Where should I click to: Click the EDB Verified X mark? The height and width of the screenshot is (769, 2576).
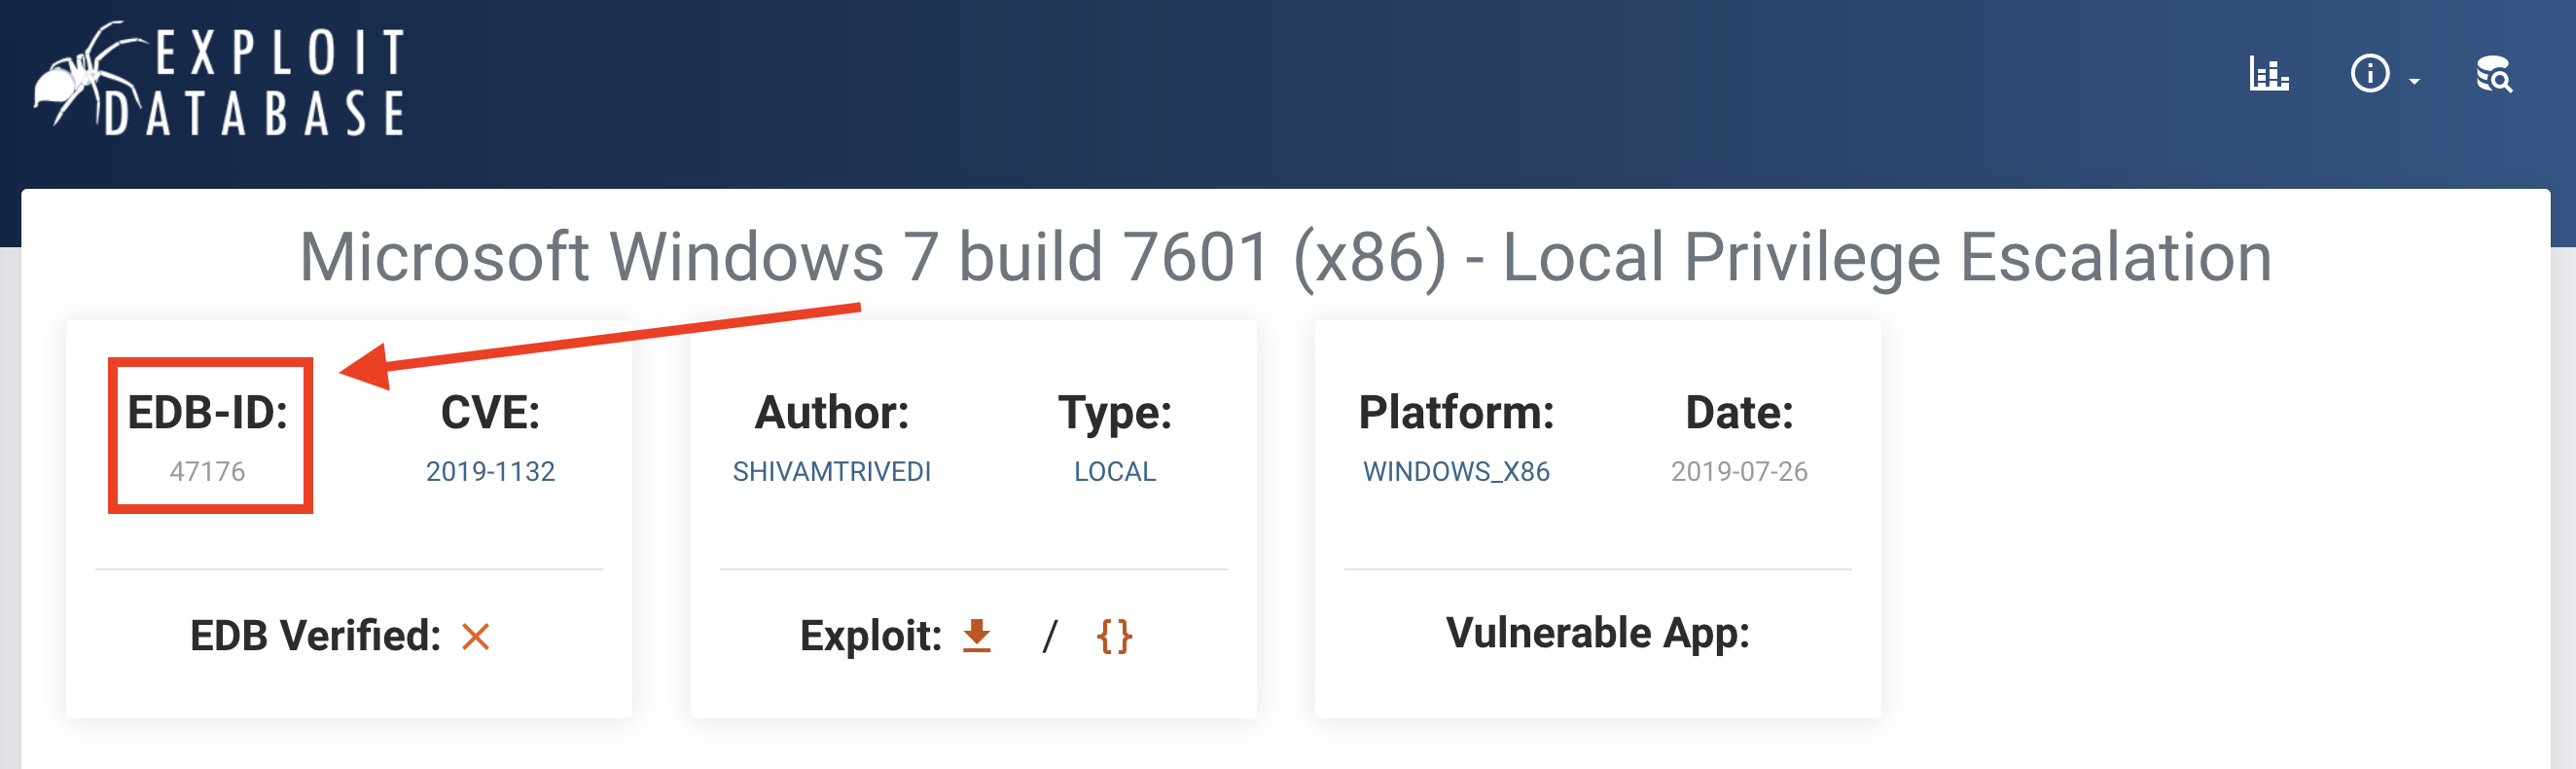pyautogui.click(x=475, y=636)
